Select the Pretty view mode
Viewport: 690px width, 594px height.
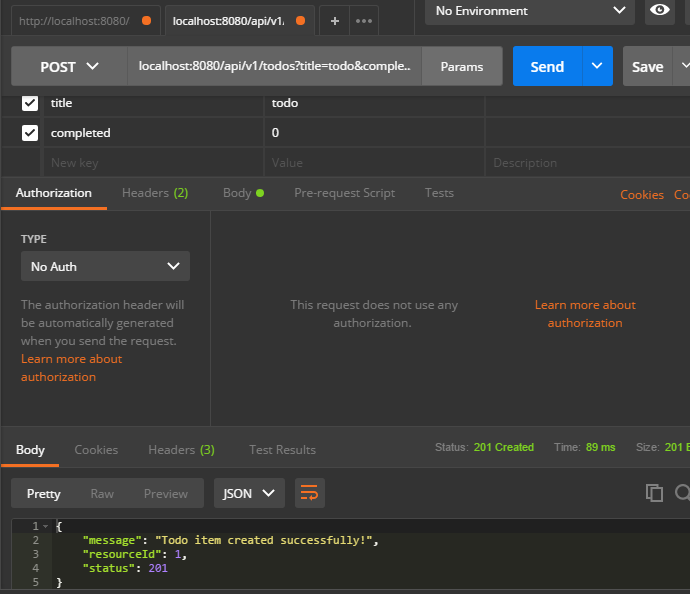tap(44, 494)
